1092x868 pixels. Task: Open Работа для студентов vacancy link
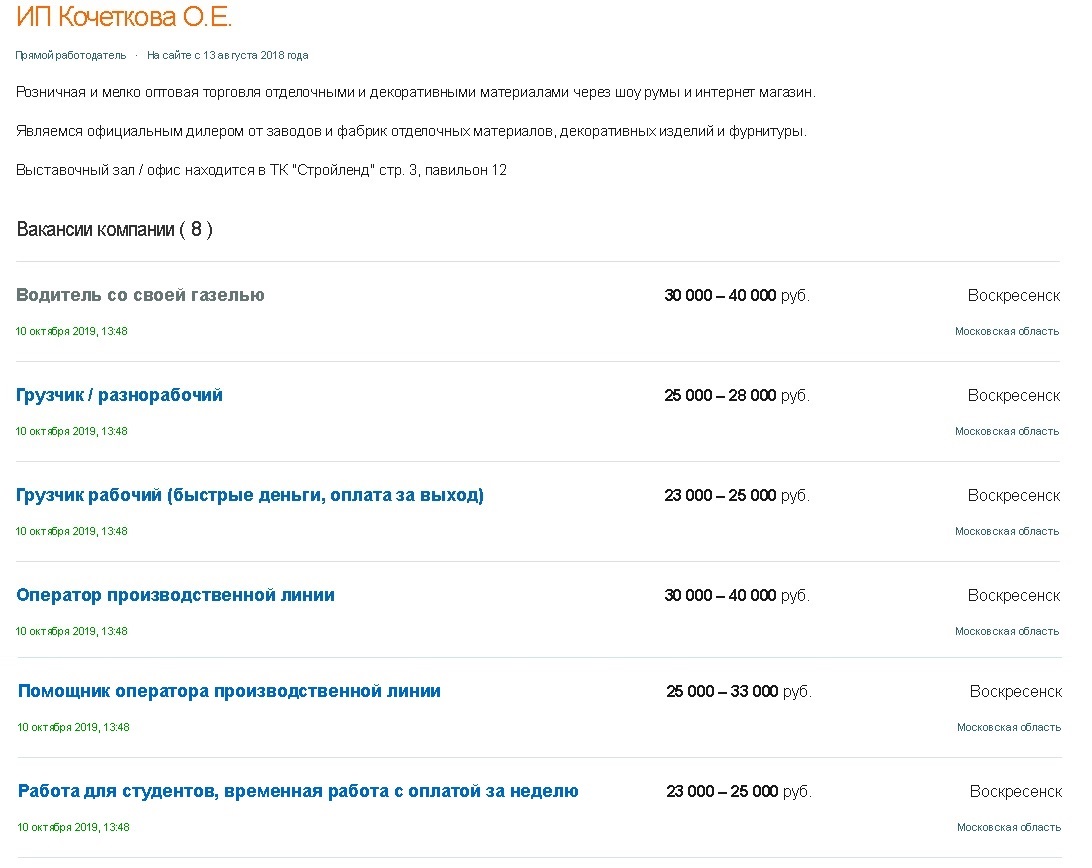pyautogui.click(x=298, y=791)
